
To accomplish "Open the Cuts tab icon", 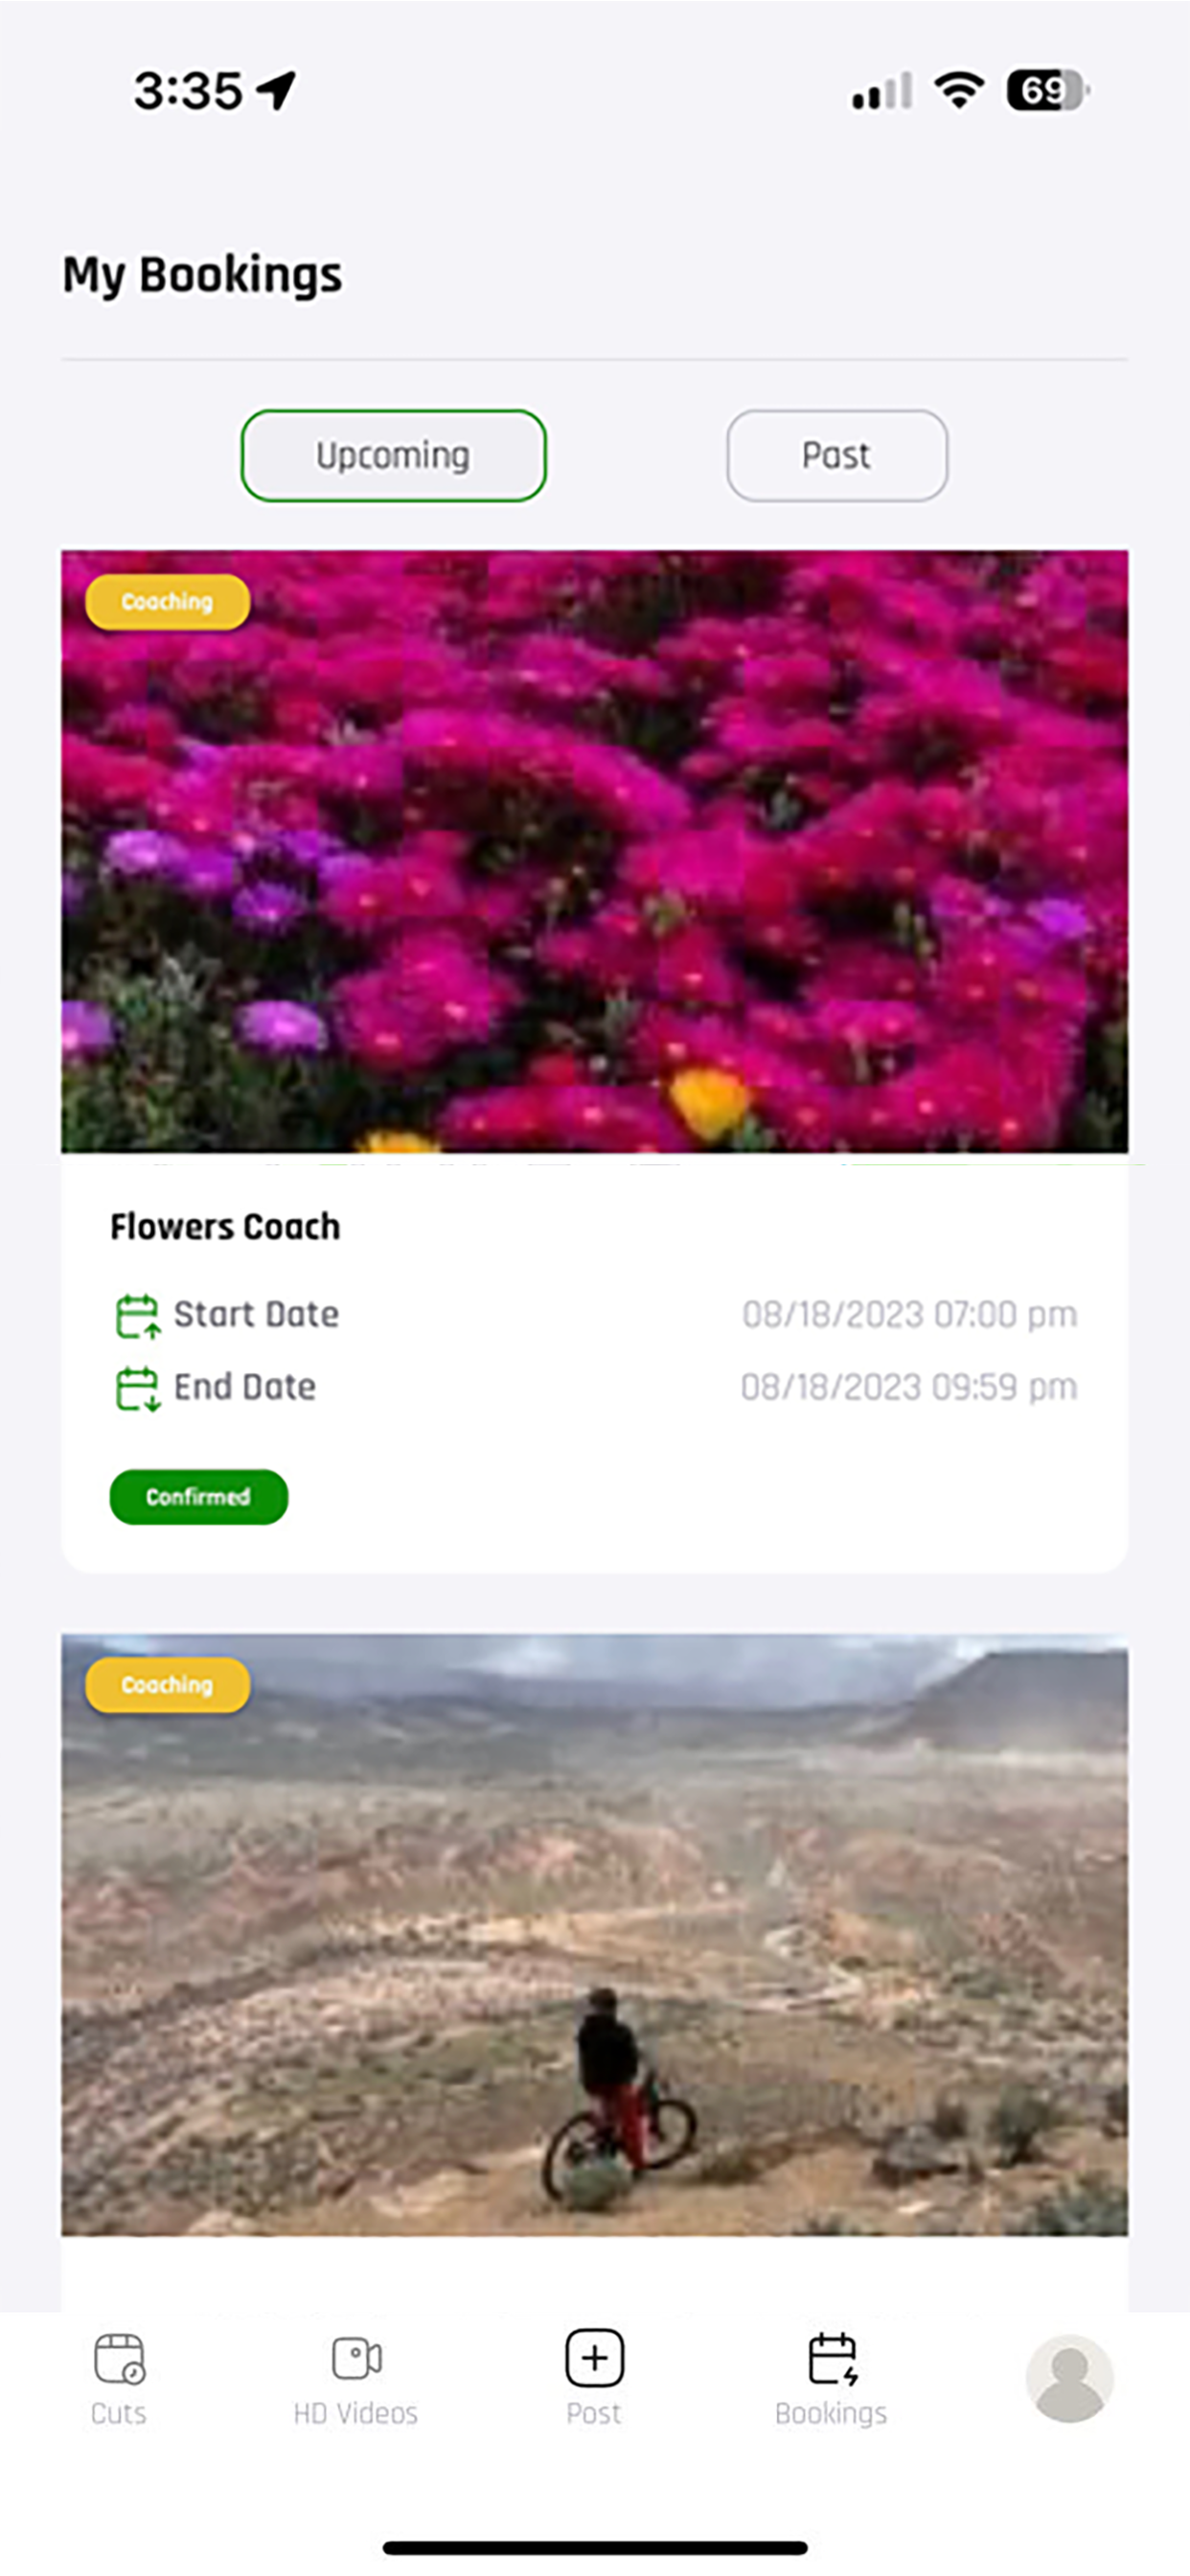I will tap(119, 2358).
